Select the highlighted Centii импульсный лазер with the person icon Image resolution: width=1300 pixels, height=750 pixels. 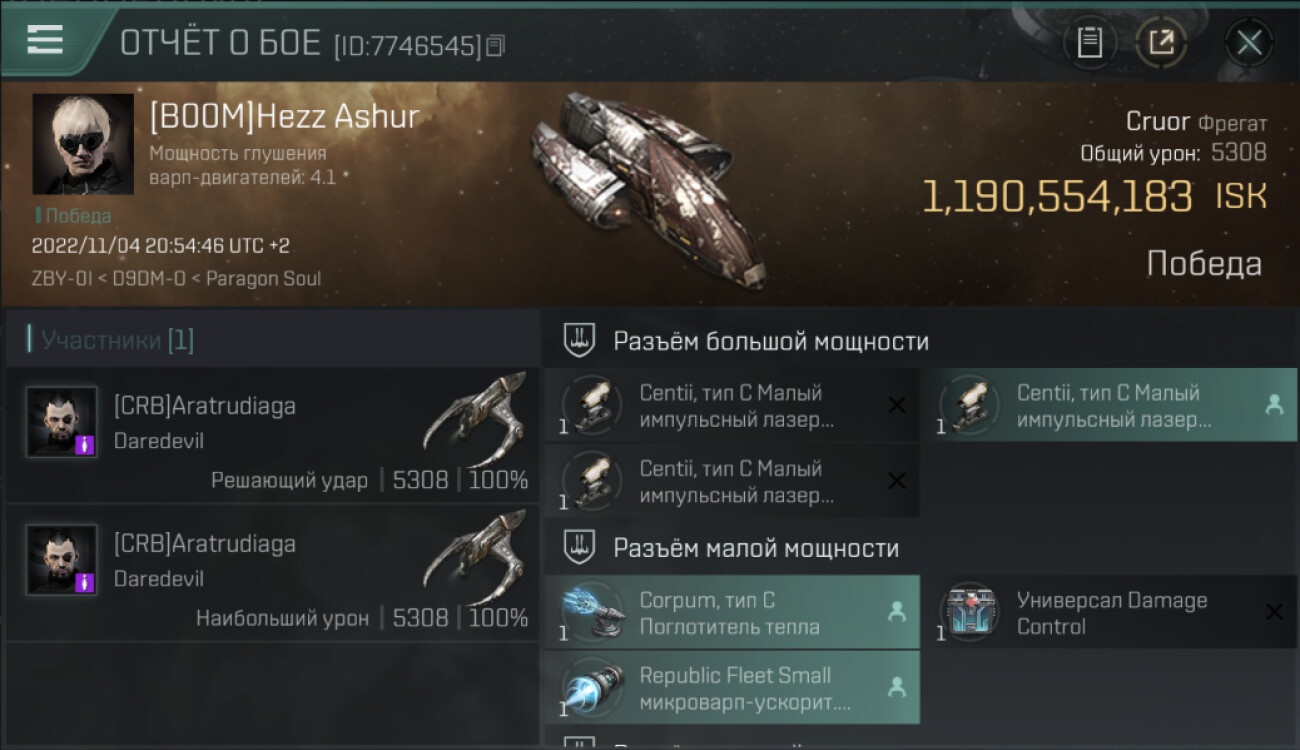point(1109,405)
